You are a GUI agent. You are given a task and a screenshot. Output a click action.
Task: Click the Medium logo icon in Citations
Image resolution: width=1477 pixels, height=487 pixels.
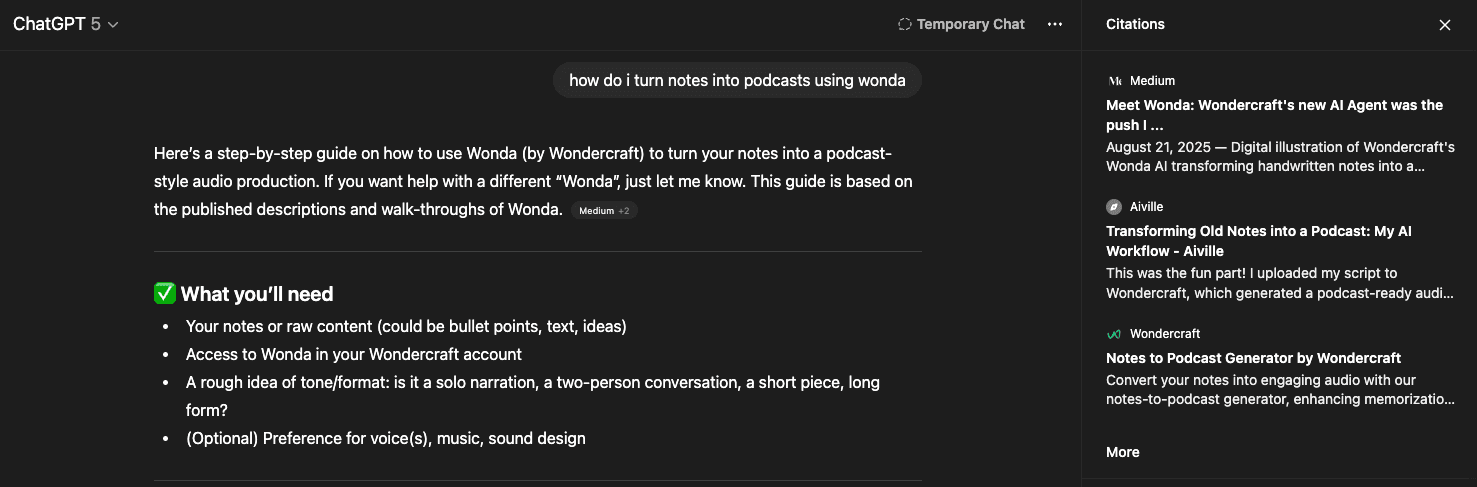(x=1114, y=81)
